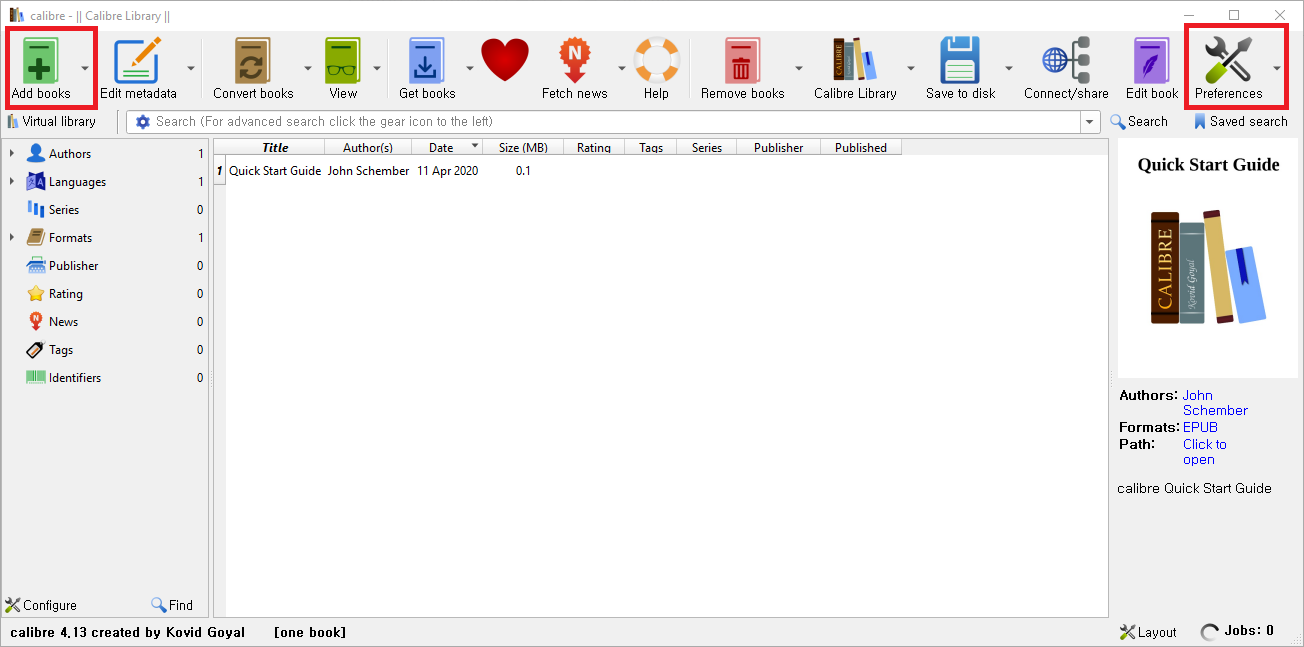This screenshot has width=1304, height=647.
Task: Sort by the Author(s) column header
Action: [368, 147]
